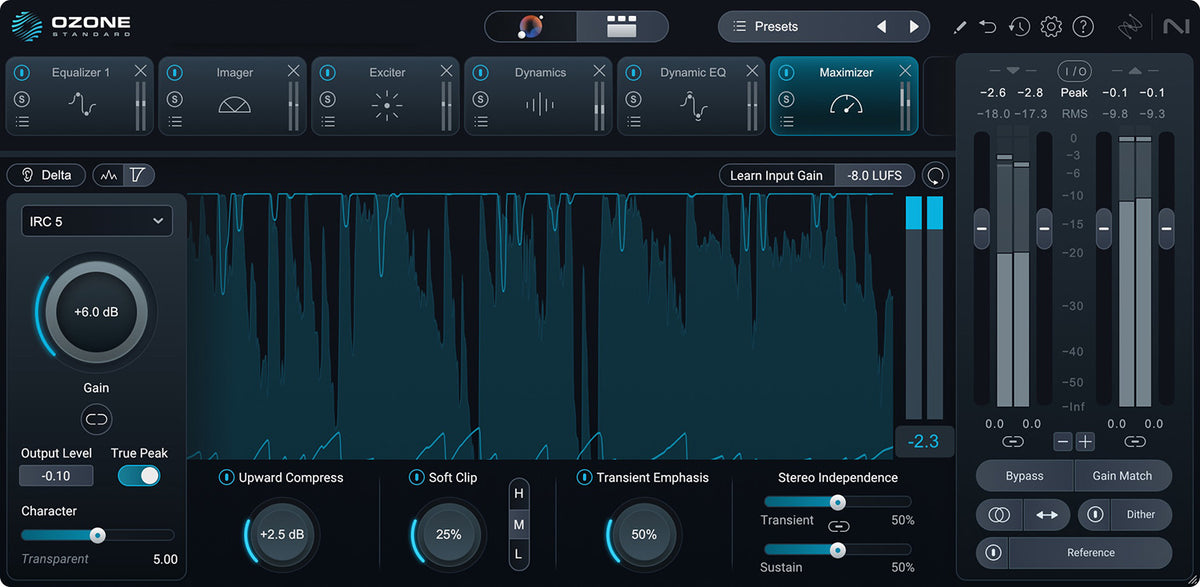The image size is (1200, 587).
Task: Select the H soft clip mode
Action: pos(518,493)
